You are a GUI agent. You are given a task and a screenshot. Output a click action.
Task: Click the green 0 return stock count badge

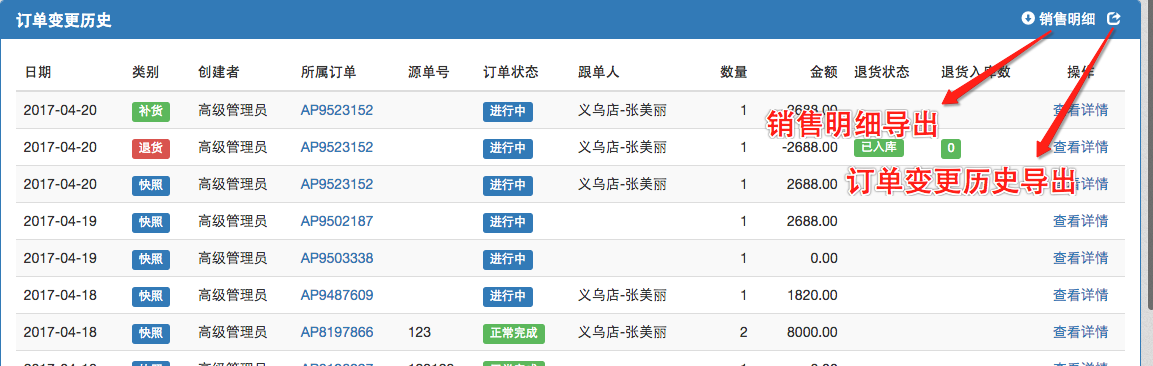point(951,148)
